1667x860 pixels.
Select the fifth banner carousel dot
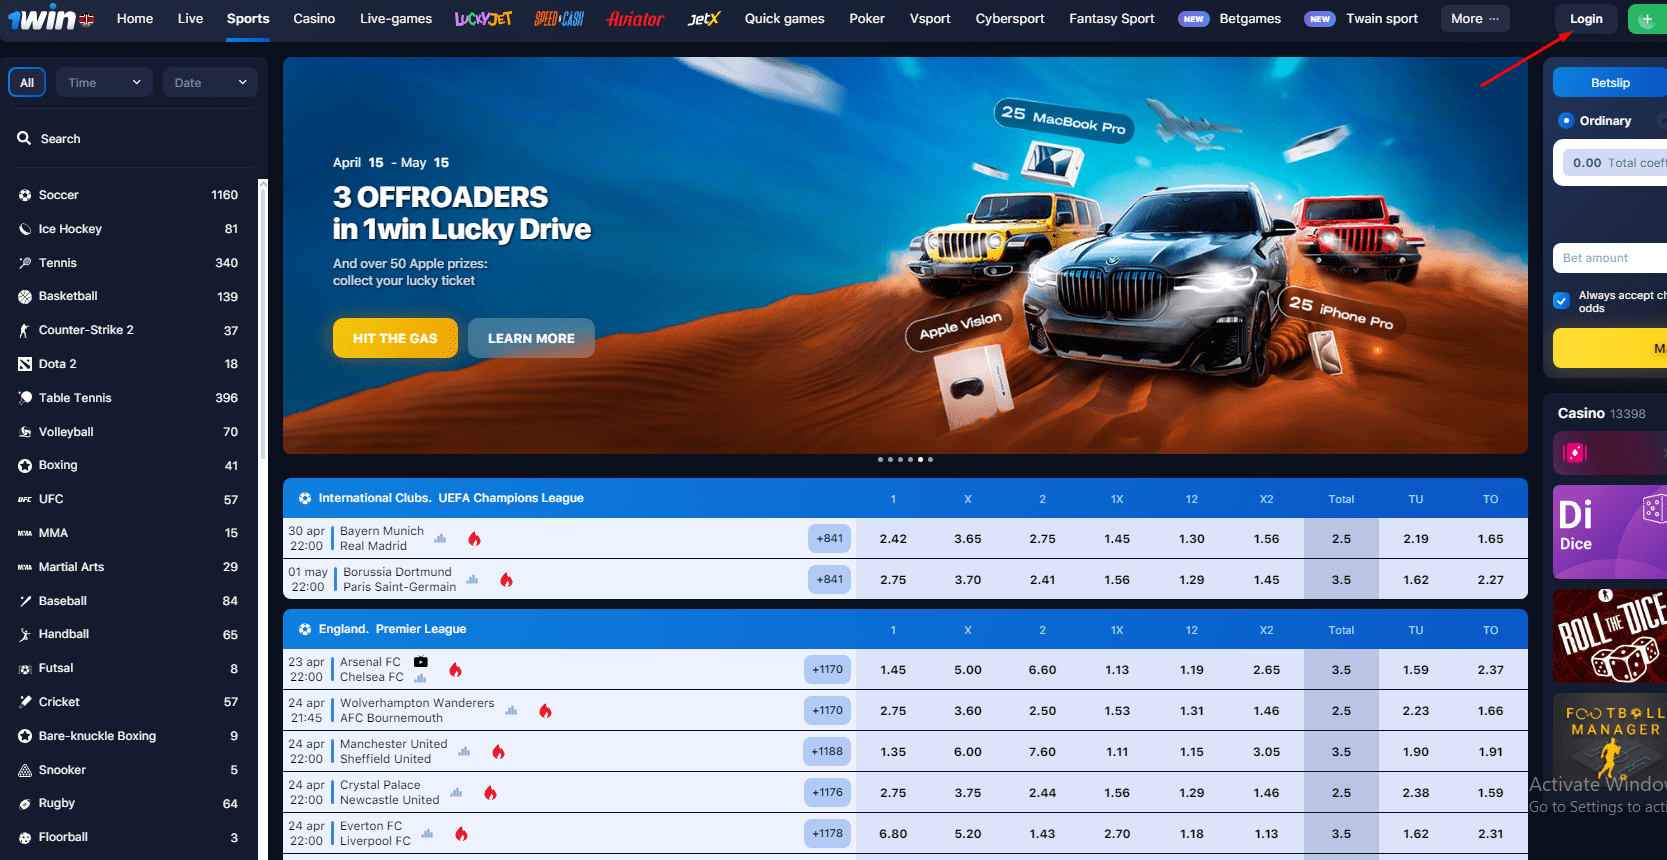click(920, 460)
